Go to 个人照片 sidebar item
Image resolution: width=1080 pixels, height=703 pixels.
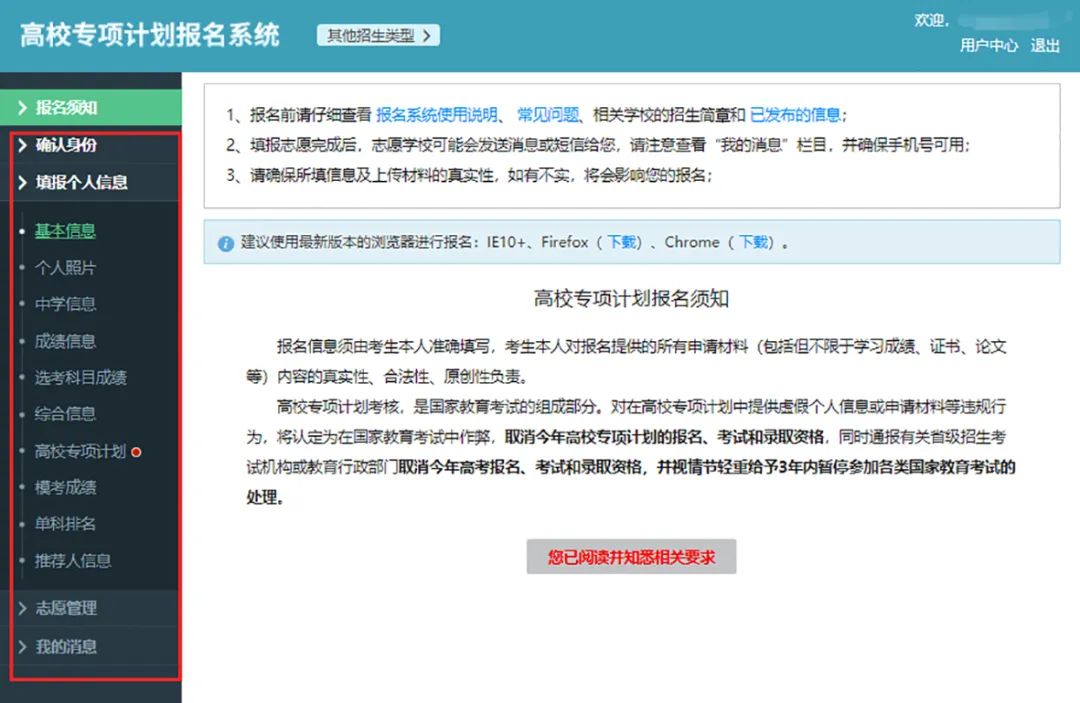(x=65, y=268)
